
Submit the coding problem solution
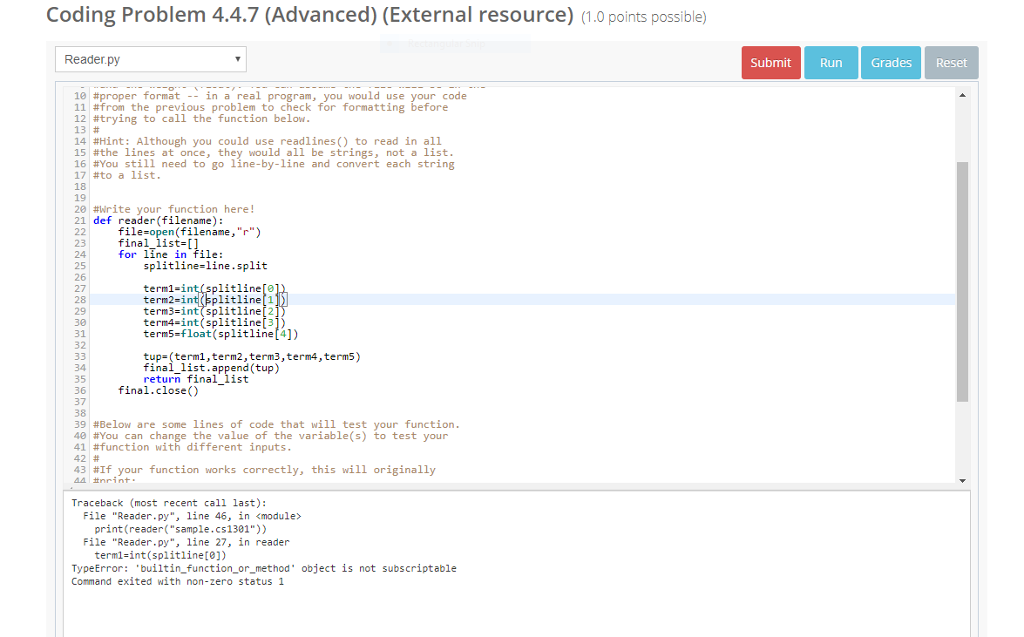[x=770, y=61]
